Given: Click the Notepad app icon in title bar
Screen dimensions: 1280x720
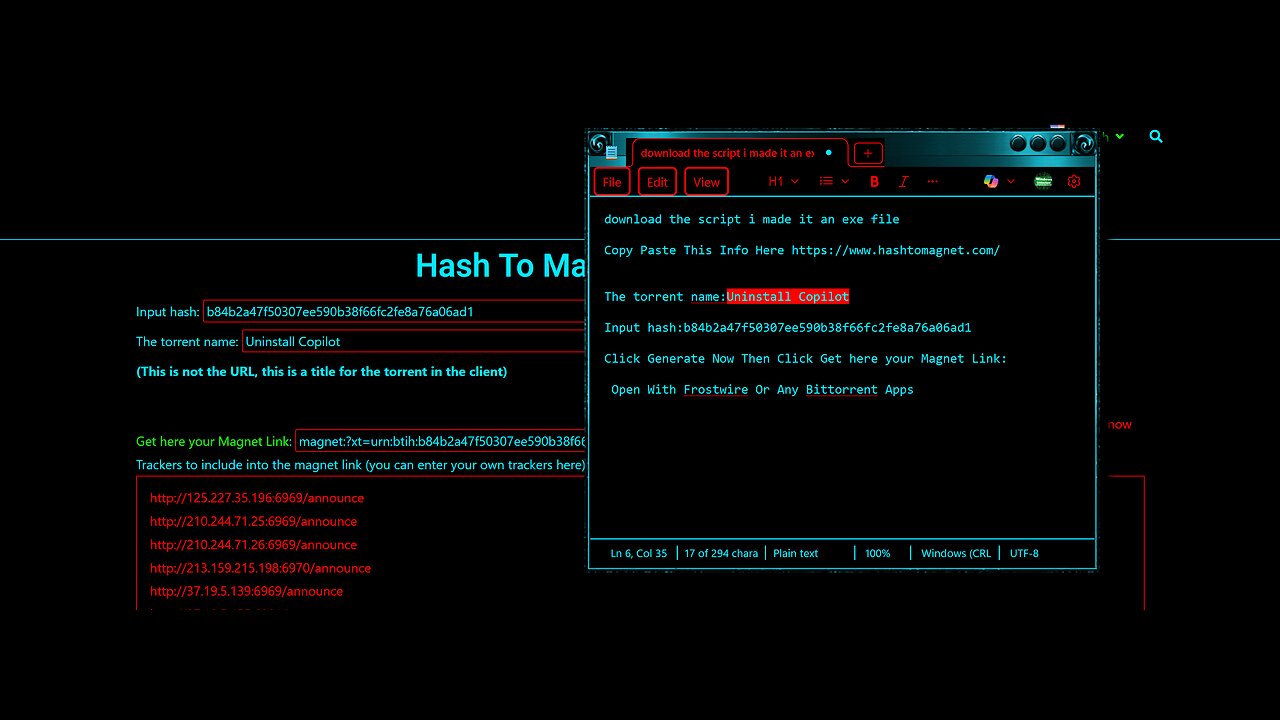Looking at the screenshot, I should click(611, 152).
